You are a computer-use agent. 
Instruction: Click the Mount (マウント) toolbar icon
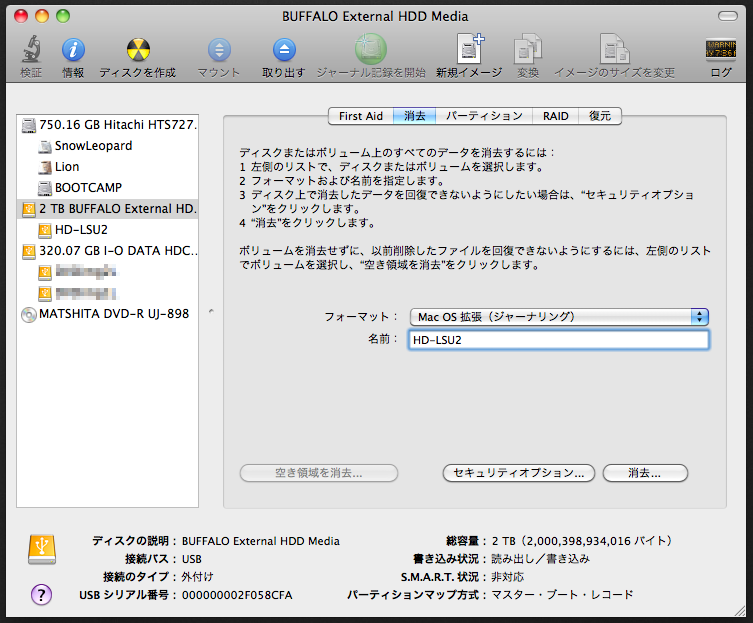click(x=219, y=49)
